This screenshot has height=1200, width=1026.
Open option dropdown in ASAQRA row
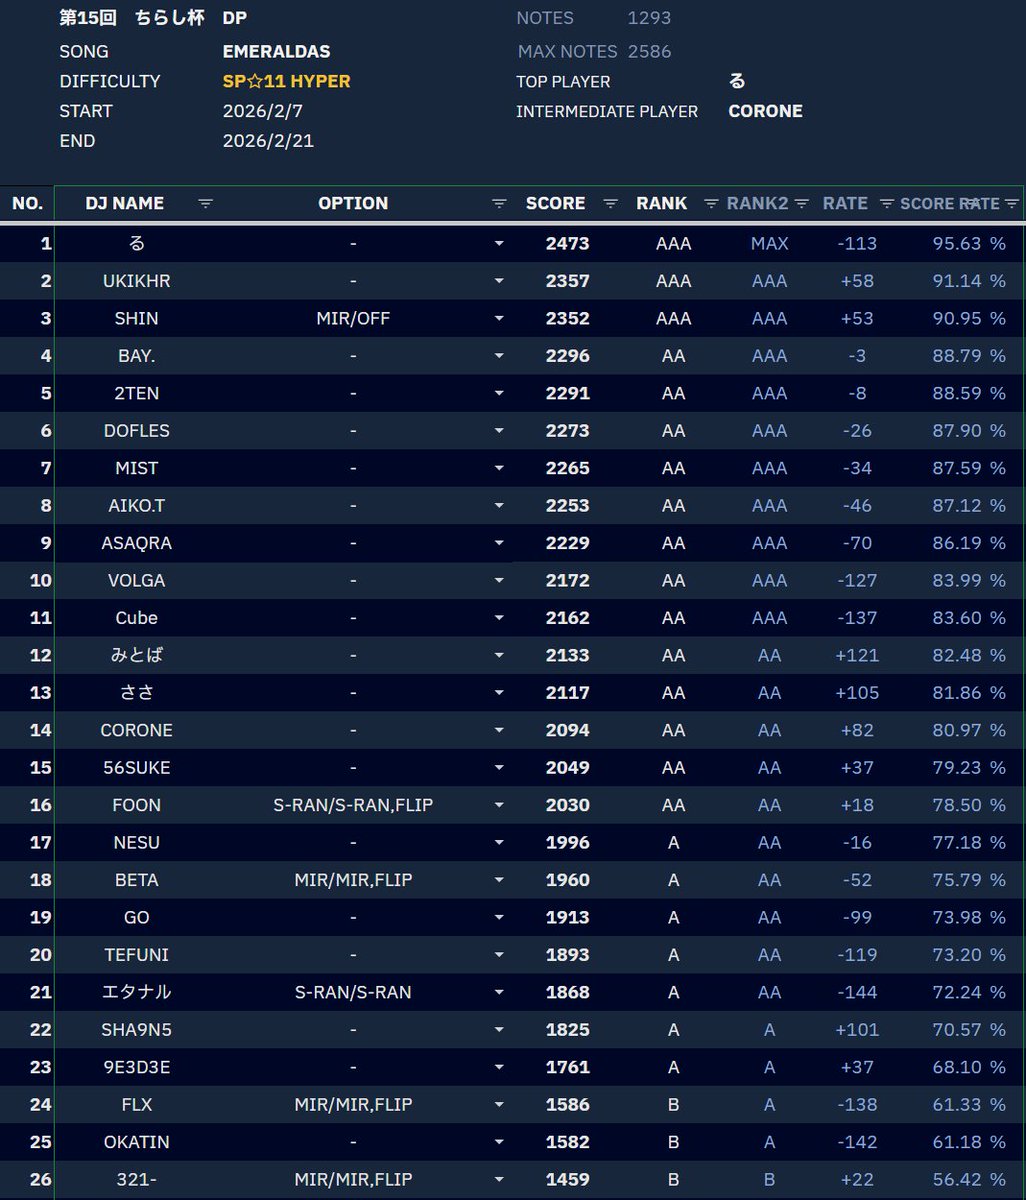pos(499,543)
